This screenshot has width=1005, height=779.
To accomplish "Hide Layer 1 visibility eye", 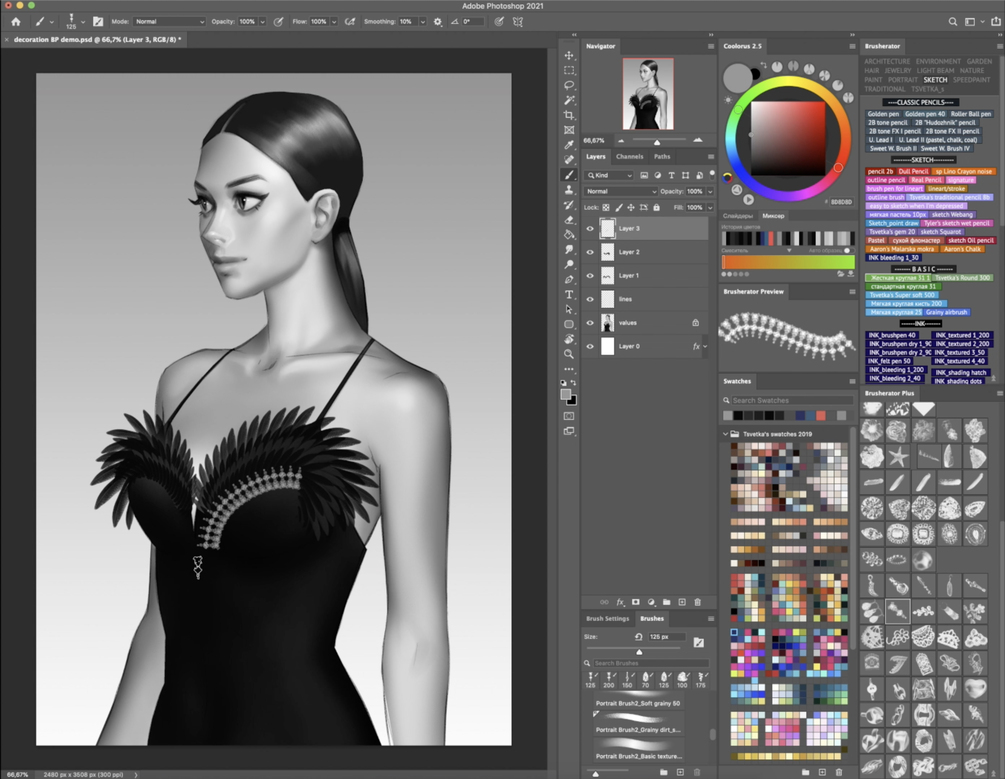I will 590,276.
